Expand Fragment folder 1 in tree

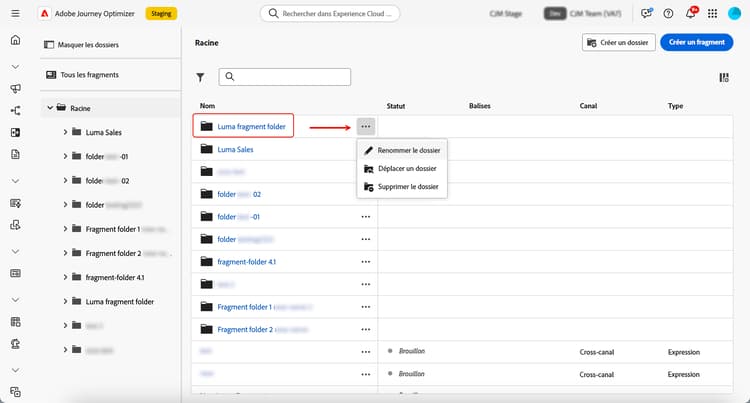click(x=65, y=229)
